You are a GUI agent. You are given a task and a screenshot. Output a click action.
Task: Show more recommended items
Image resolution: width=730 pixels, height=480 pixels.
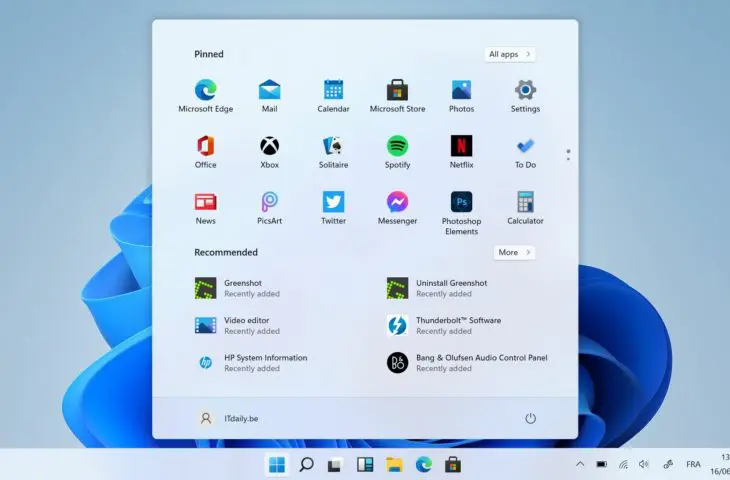coord(514,252)
